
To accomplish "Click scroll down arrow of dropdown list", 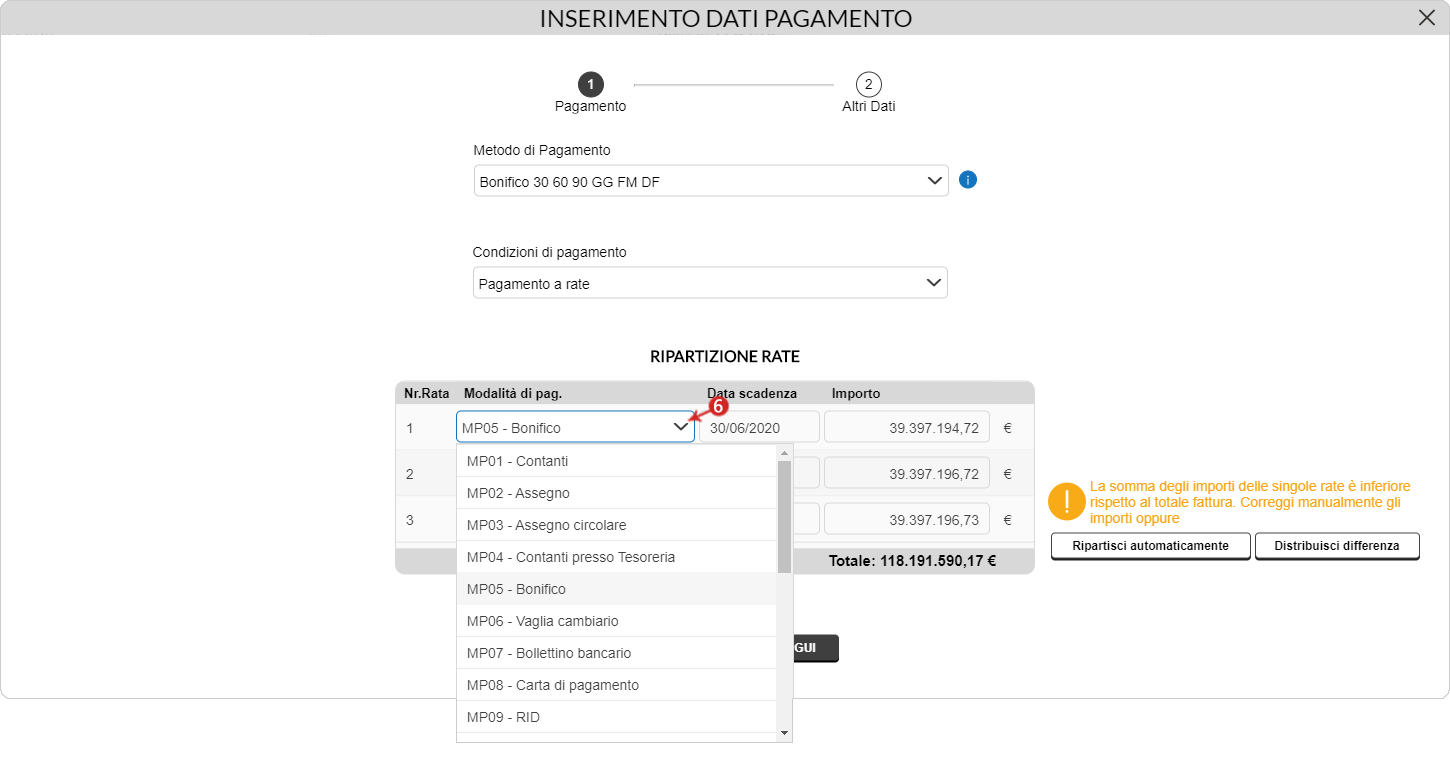I will pos(784,733).
